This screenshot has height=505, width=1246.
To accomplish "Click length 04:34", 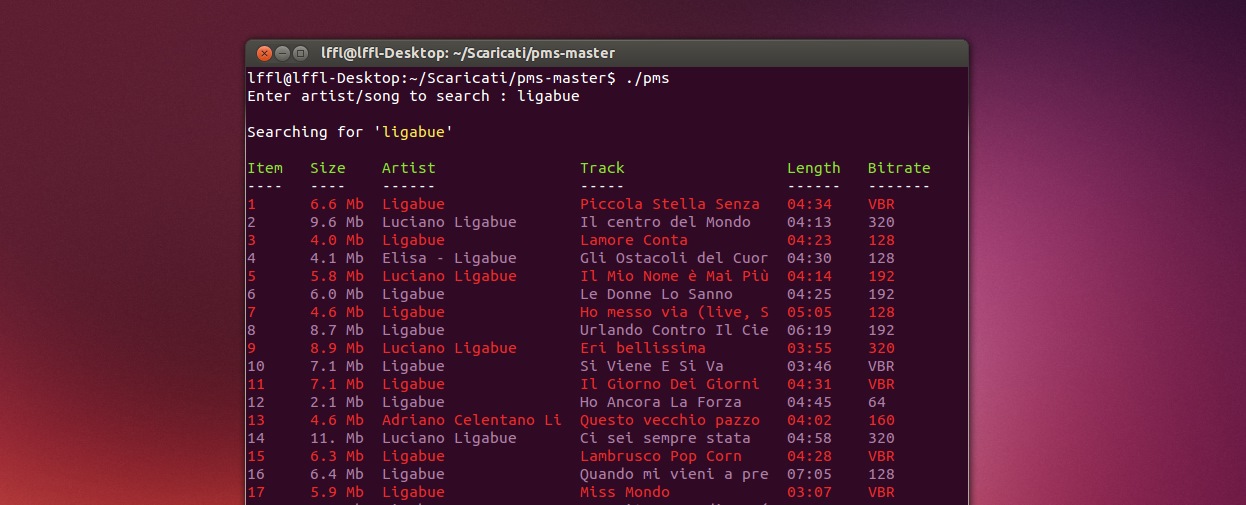I will (809, 204).
